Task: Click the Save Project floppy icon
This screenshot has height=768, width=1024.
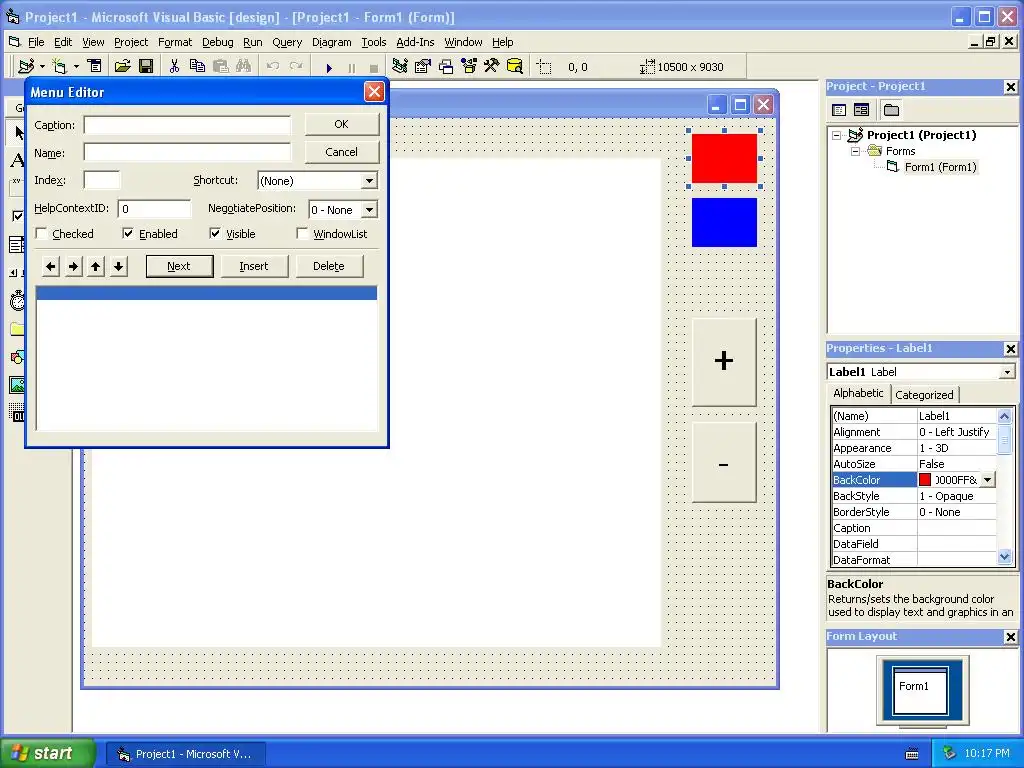Action: tap(146, 67)
